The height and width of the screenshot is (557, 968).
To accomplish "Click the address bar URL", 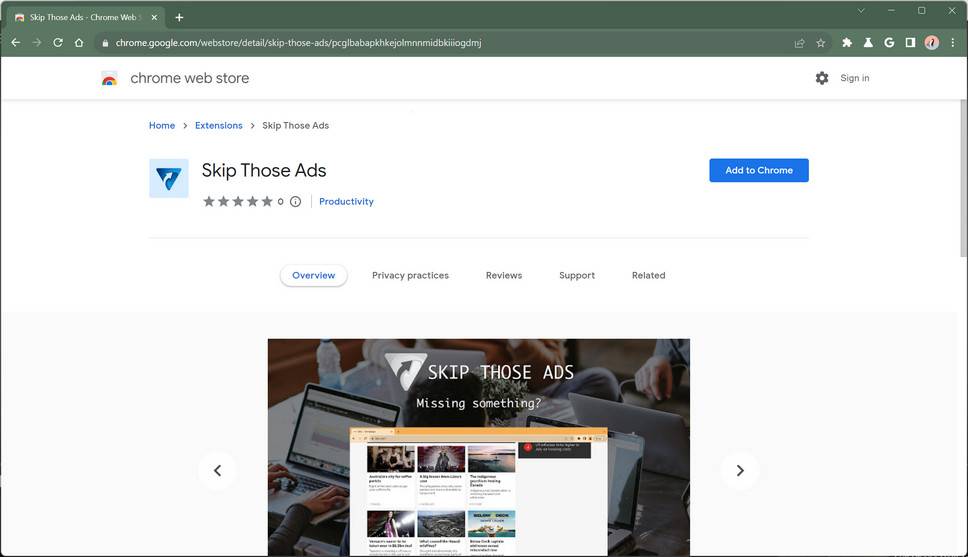I will 298,43.
